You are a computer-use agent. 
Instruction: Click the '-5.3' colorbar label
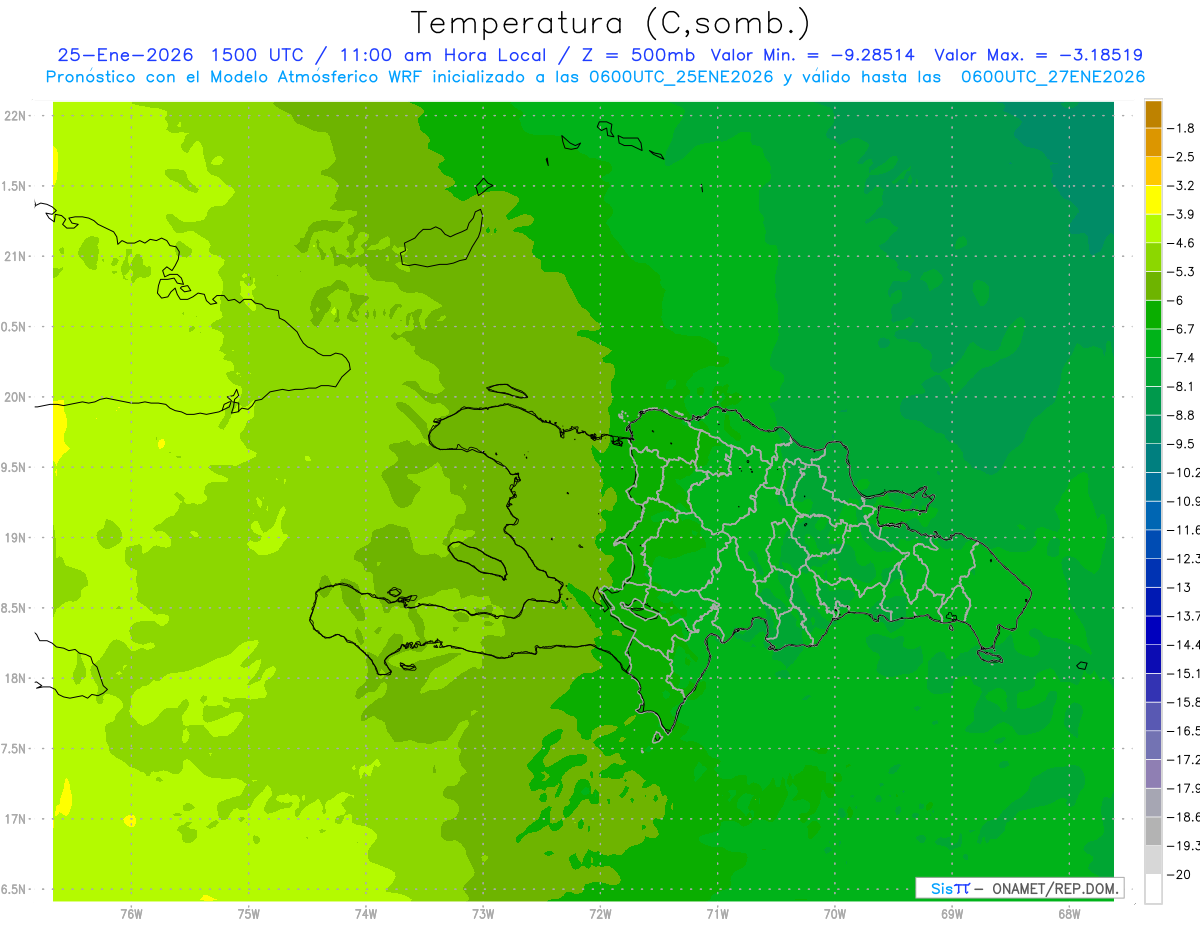tap(1182, 272)
